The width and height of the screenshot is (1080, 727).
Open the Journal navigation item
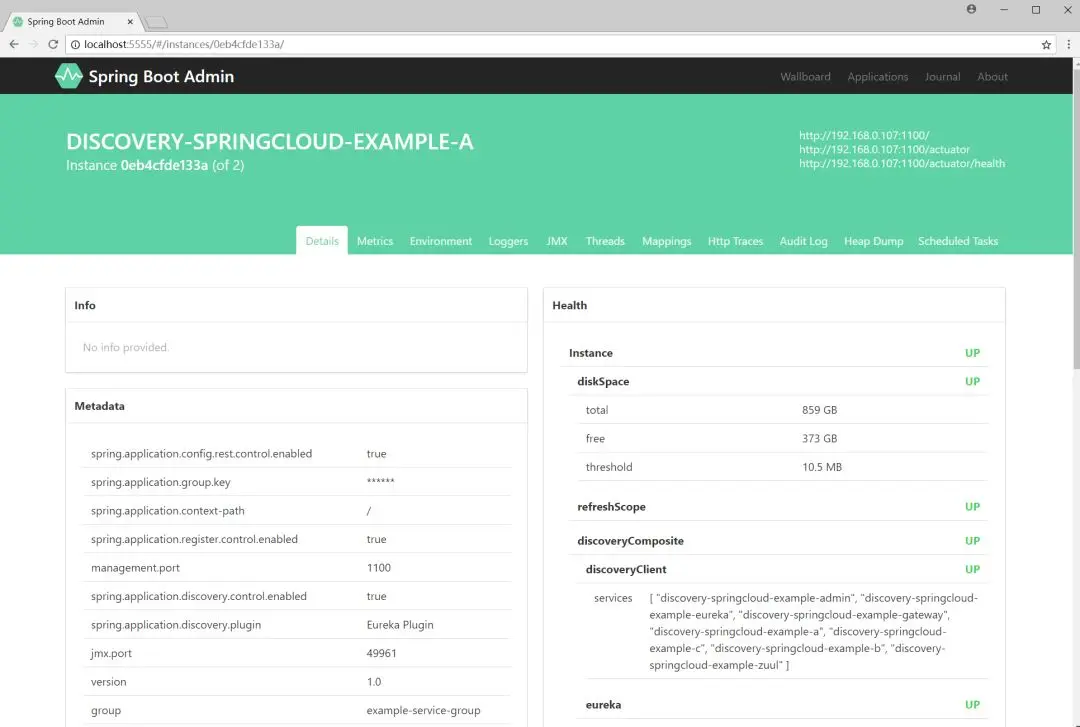coord(942,76)
